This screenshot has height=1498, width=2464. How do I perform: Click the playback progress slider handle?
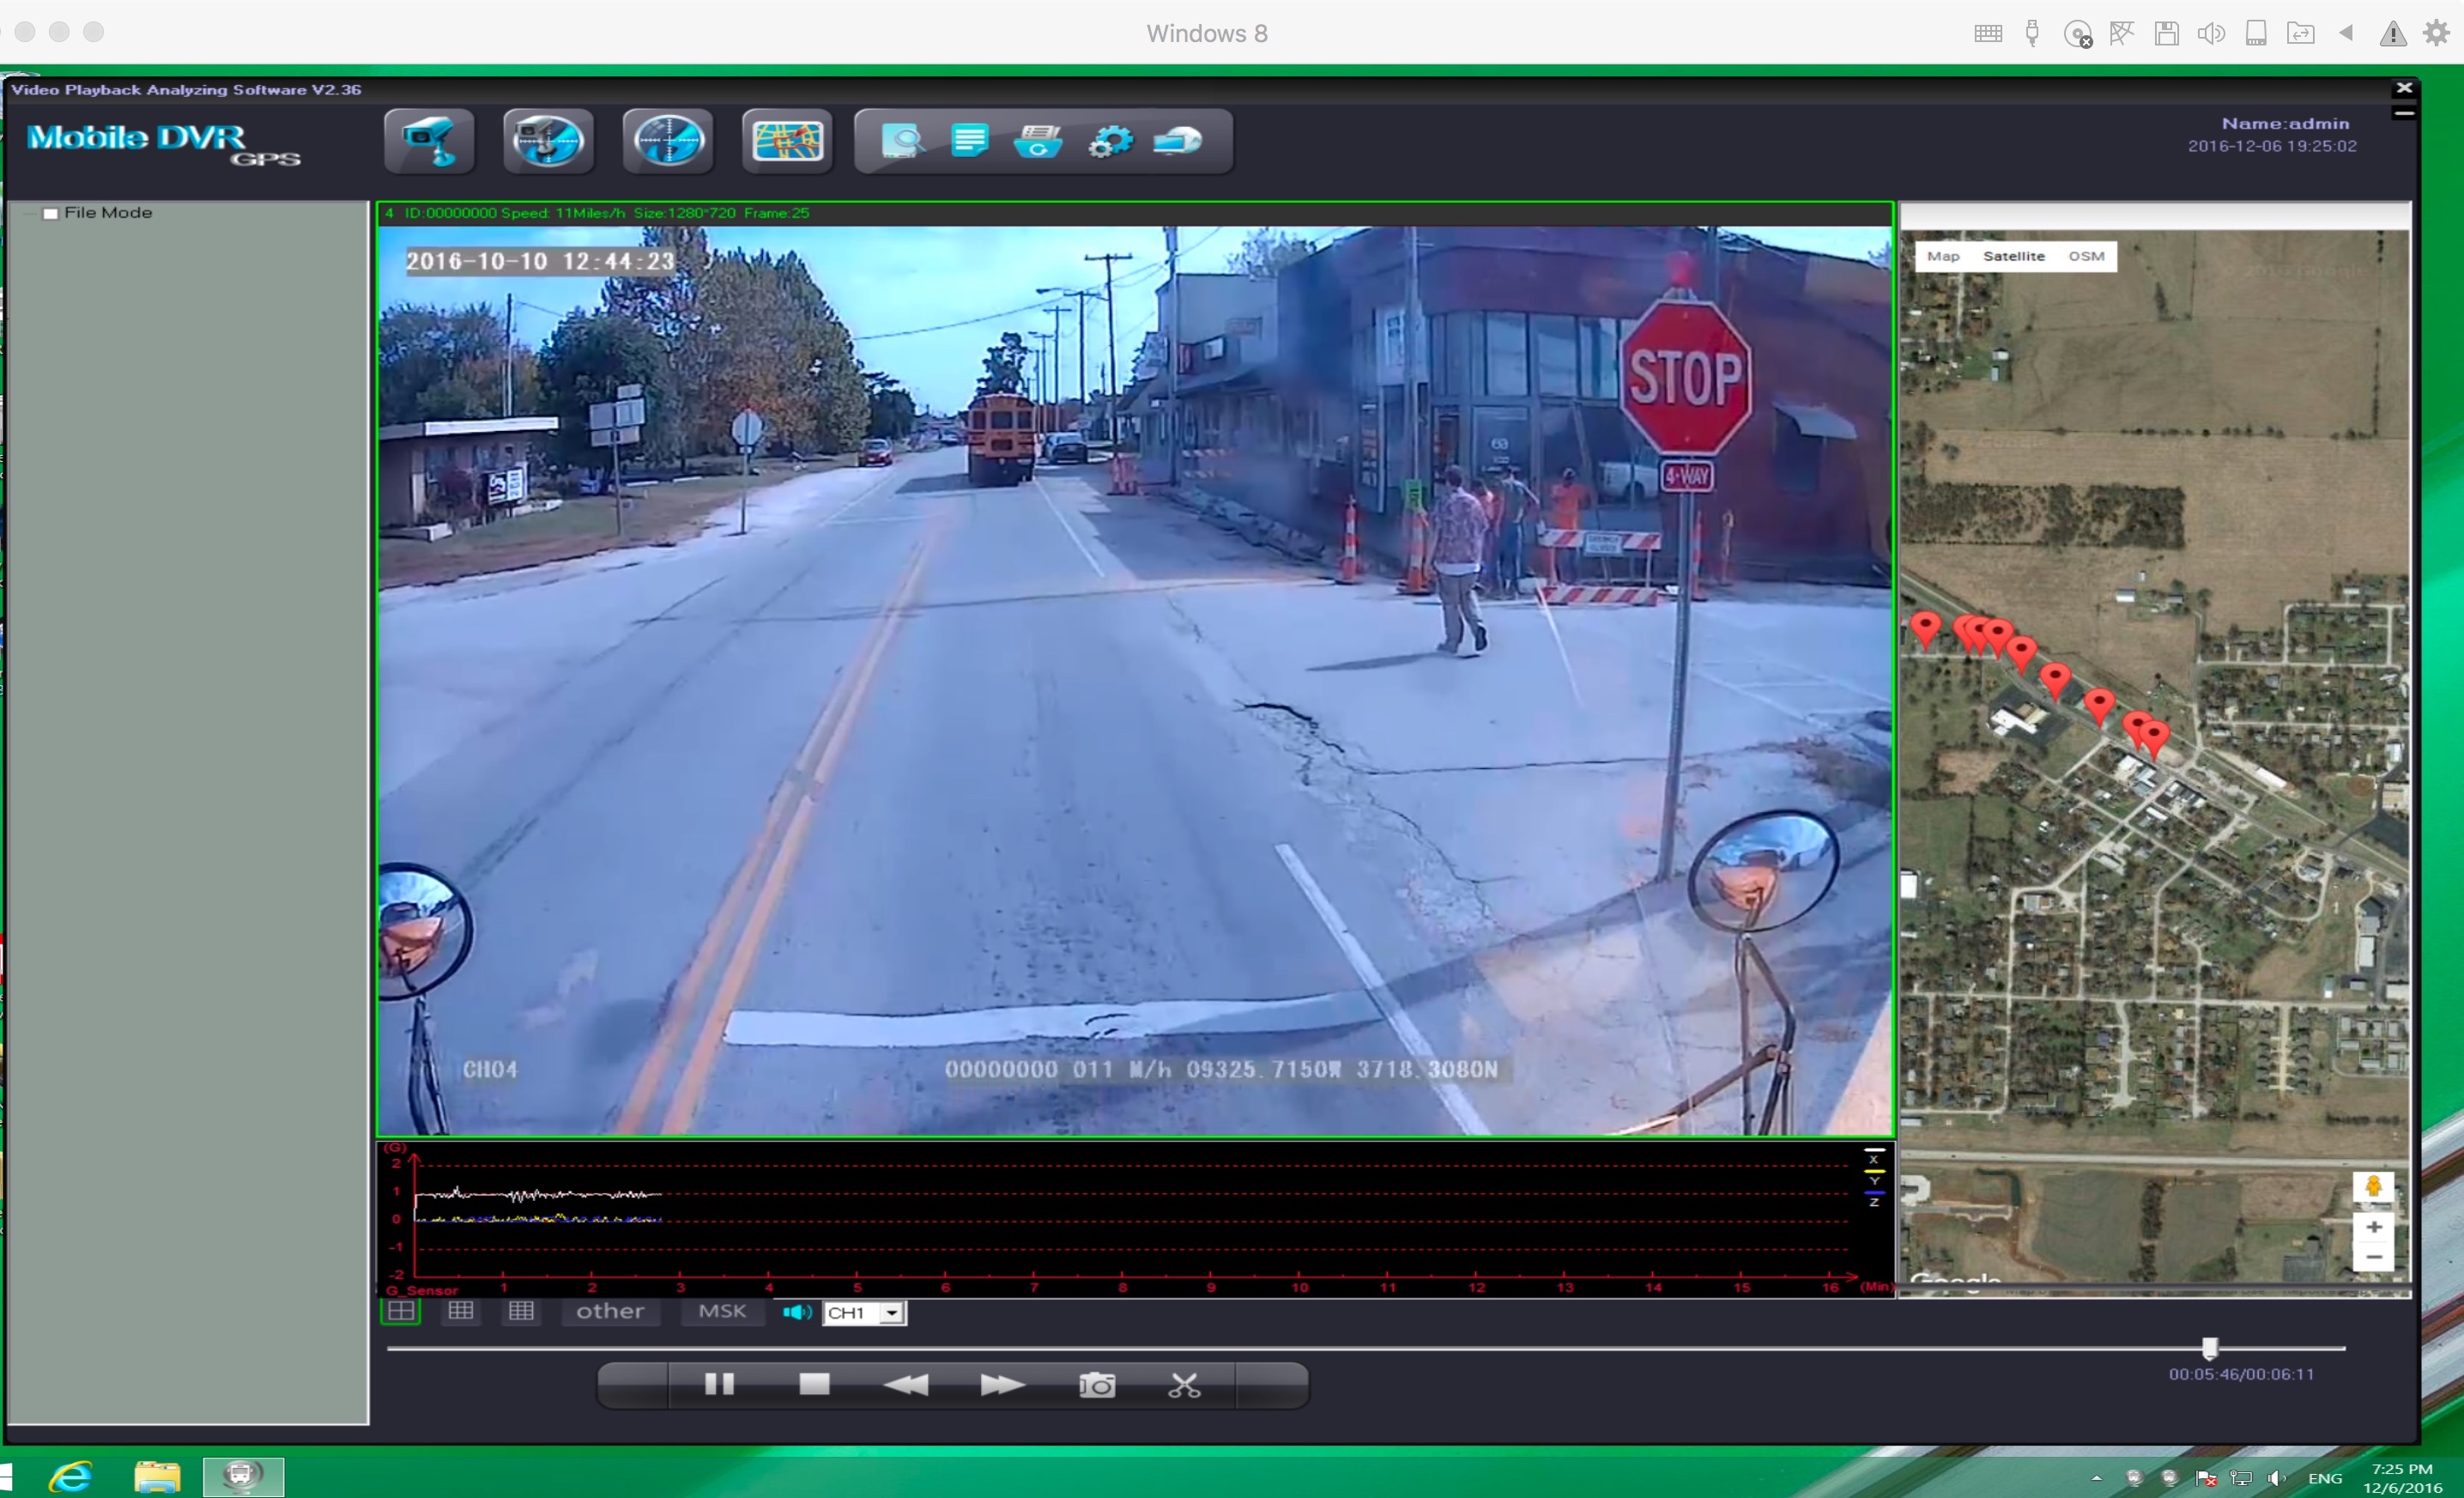tap(2209, 1348)
